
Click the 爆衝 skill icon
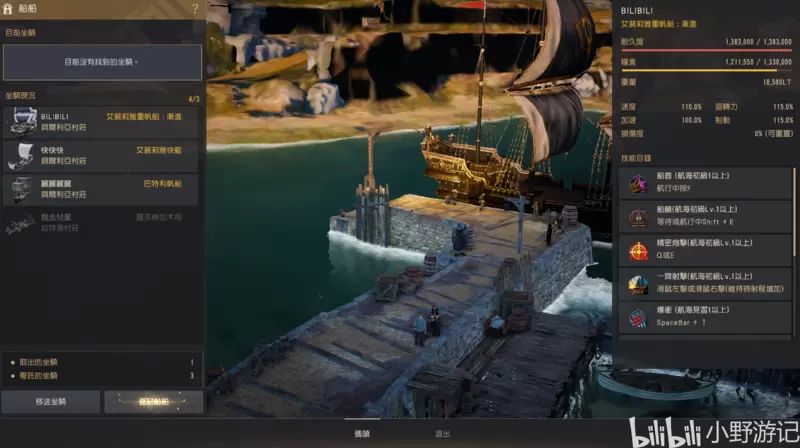638,317
